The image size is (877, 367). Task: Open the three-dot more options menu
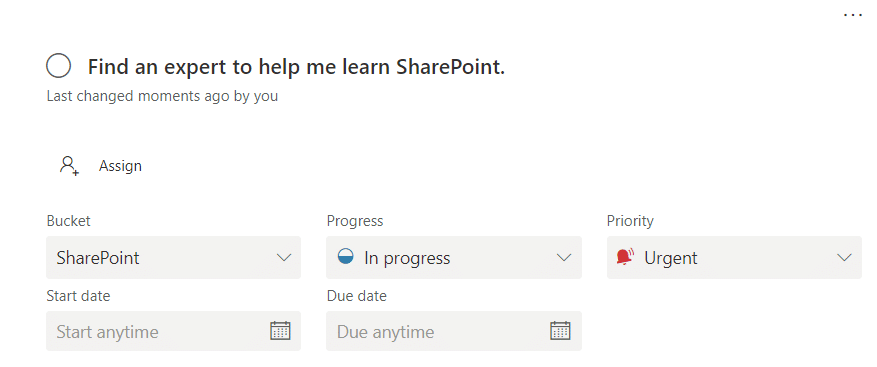pyautogui.click(x=852, y=15)
